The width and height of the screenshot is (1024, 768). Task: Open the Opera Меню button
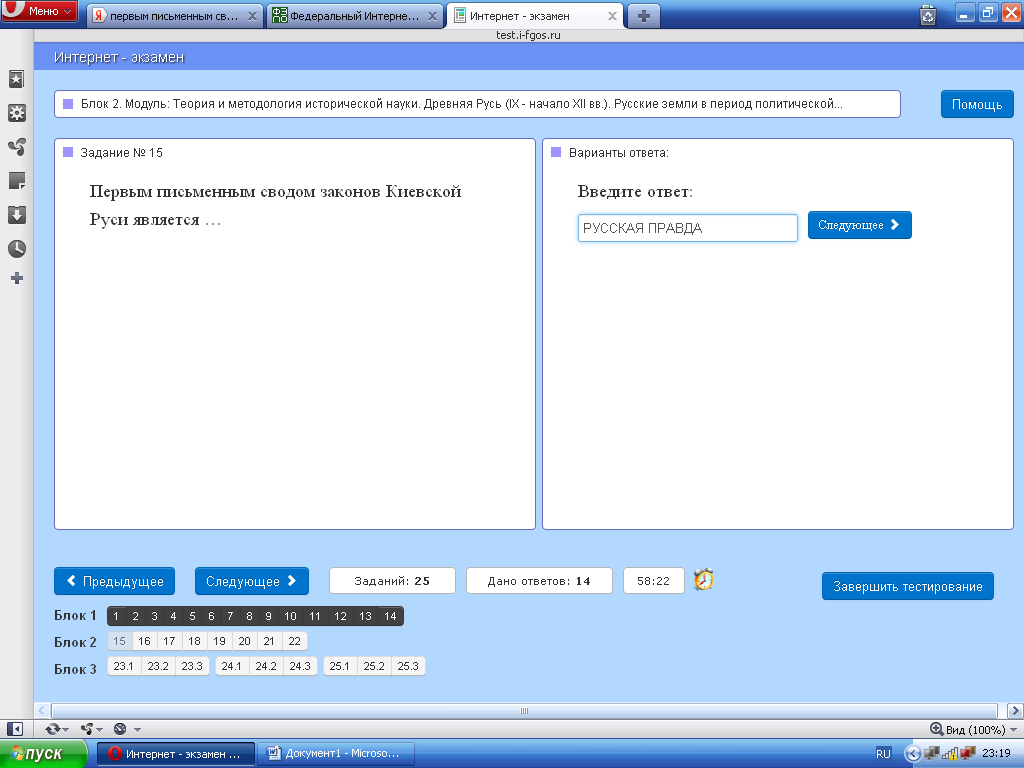tap(39, 11)
